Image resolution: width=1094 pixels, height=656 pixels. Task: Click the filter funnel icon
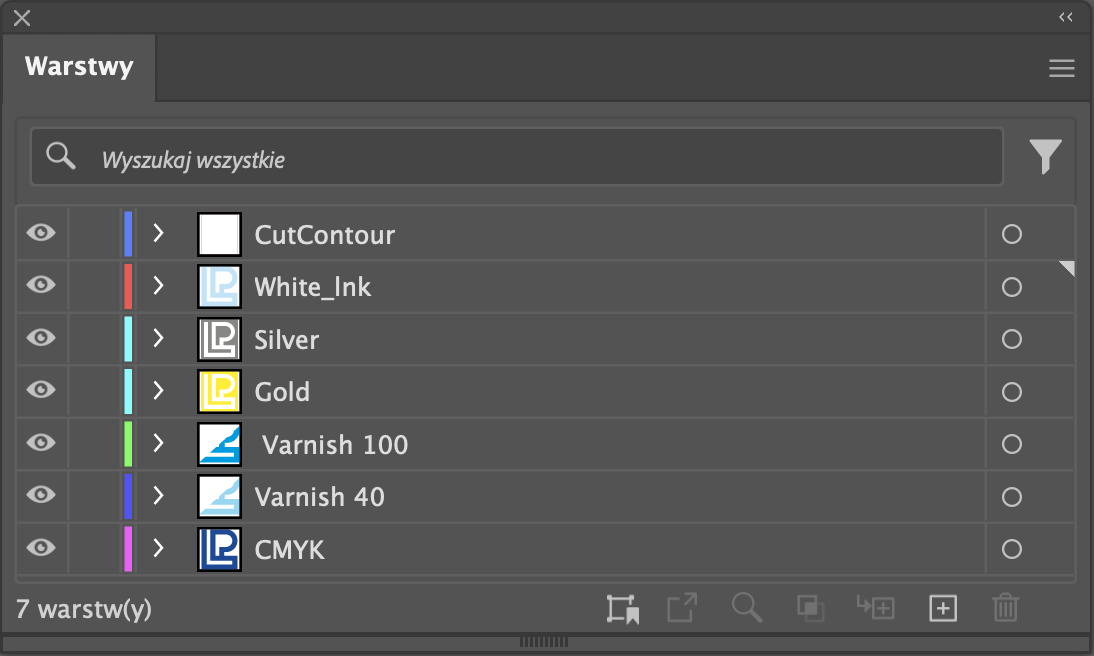[1045, 156]
